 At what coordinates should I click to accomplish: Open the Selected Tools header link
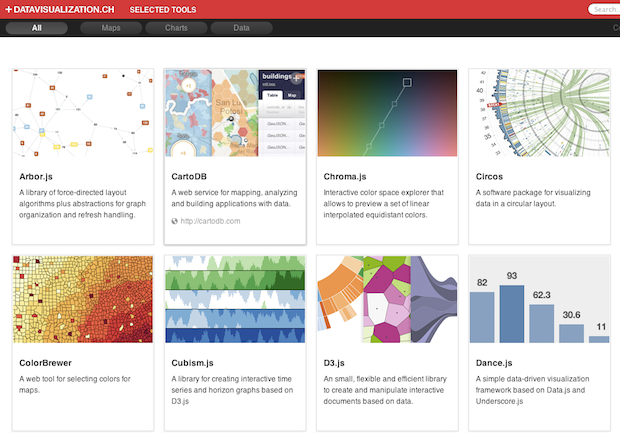(163, 9)
